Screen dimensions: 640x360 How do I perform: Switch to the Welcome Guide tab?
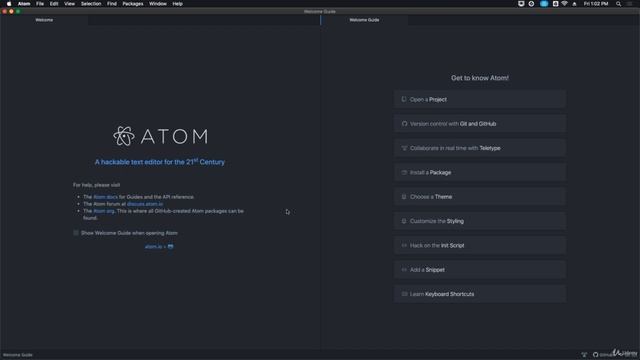coord(364,20)
